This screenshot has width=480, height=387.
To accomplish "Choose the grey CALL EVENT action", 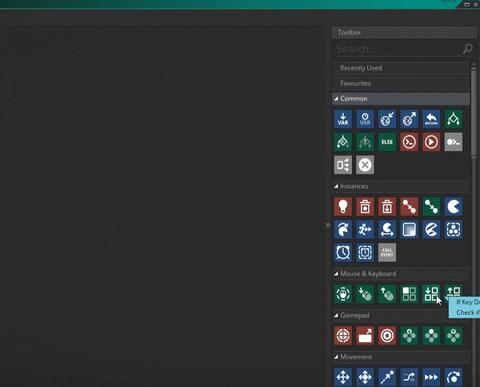I will 387,252.
